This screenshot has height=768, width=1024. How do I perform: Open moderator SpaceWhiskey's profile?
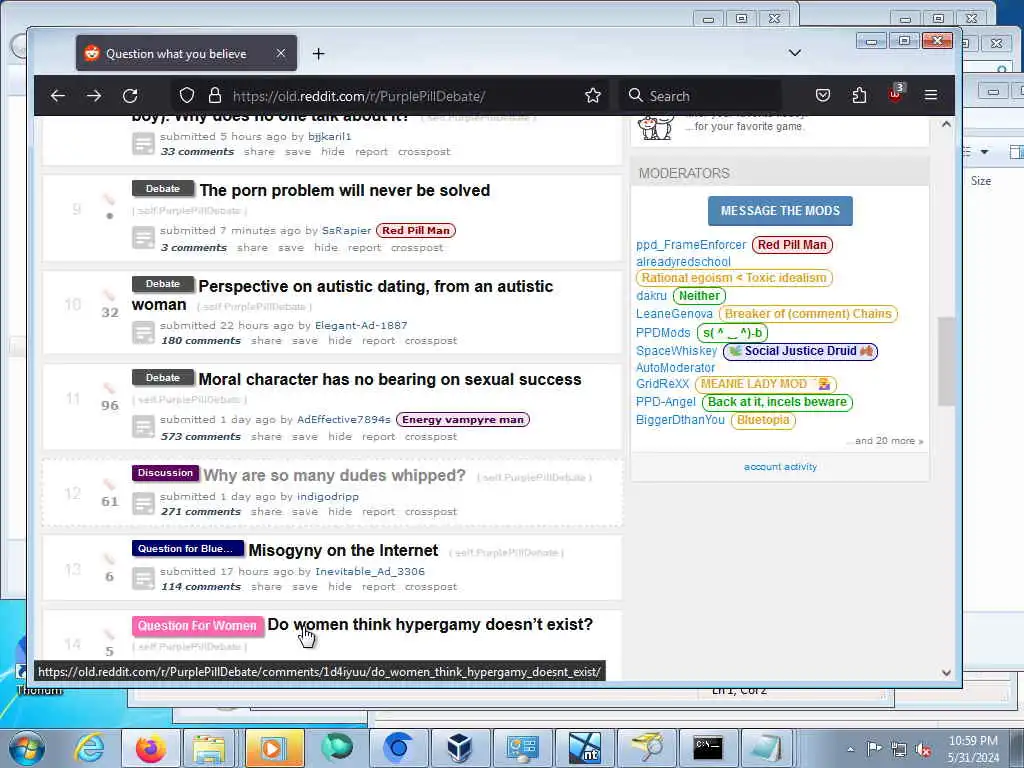tap(677, 351)
